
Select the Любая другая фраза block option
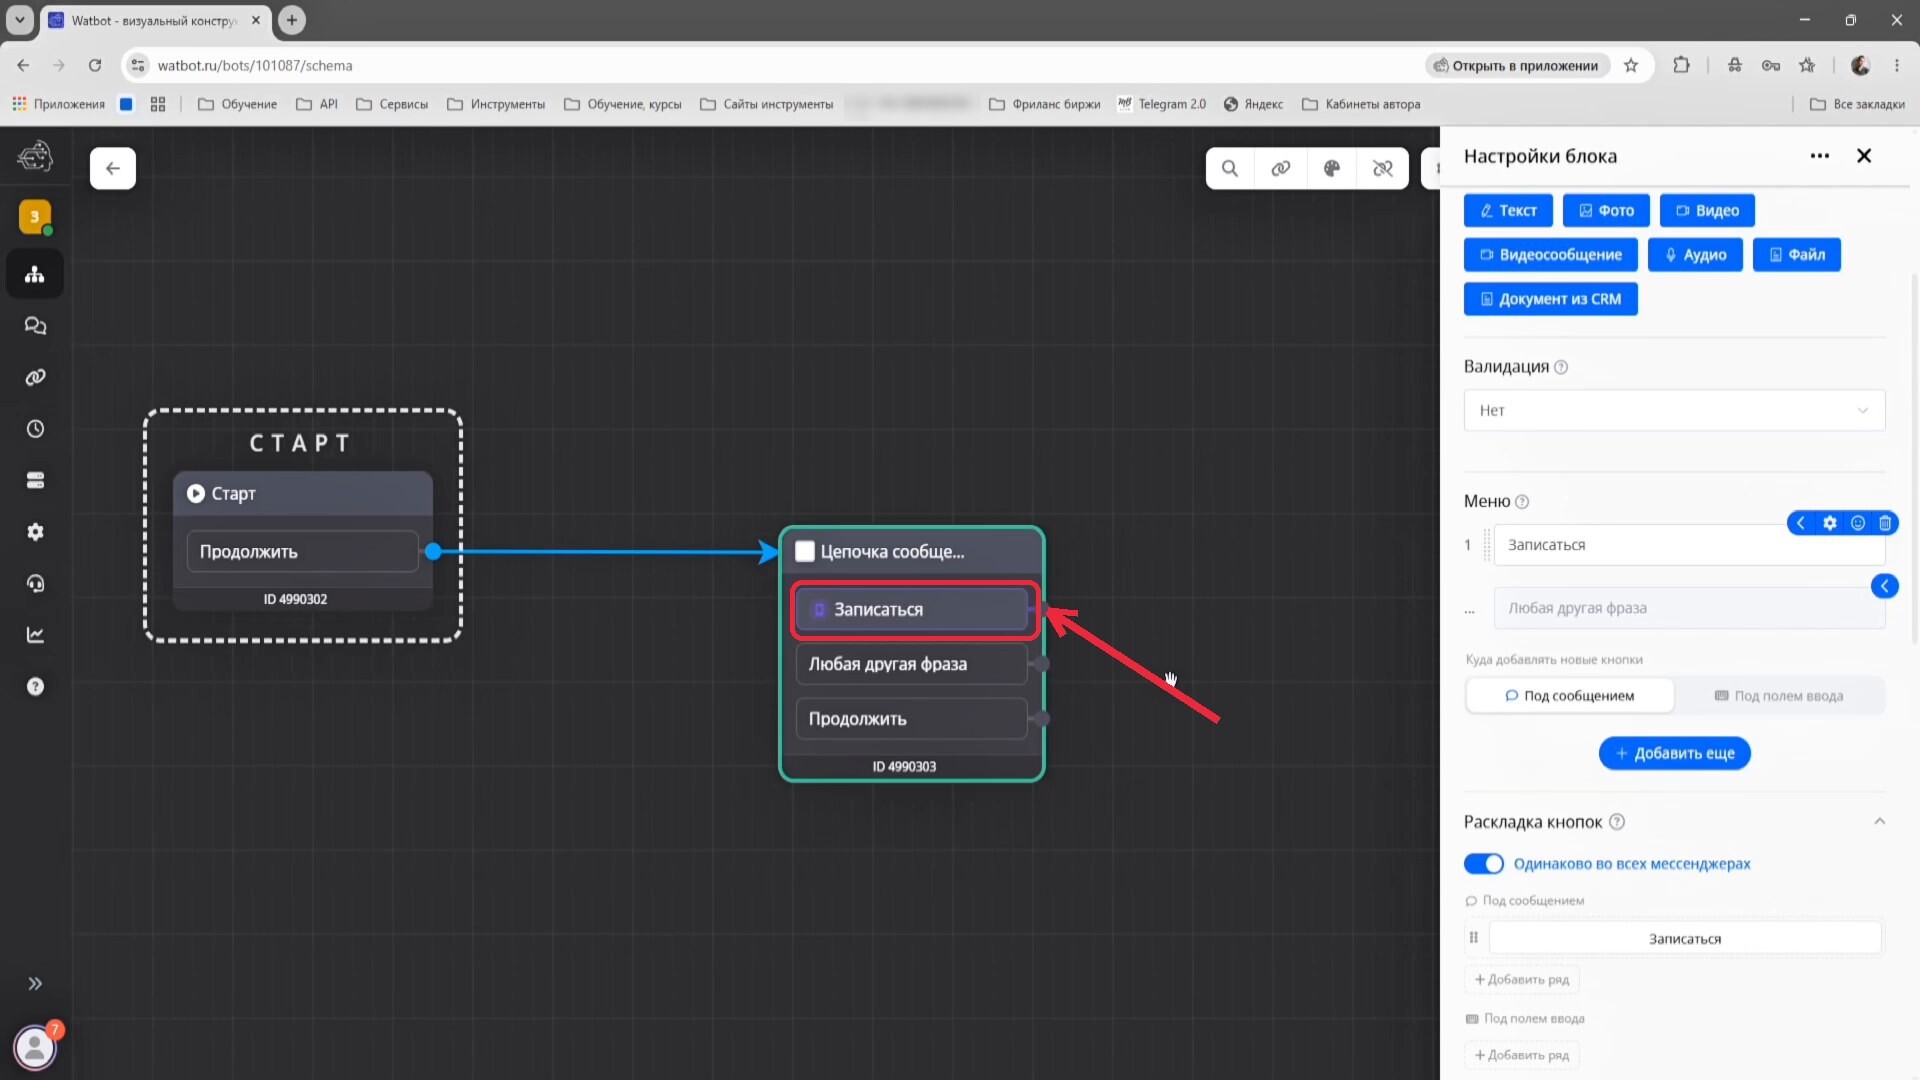click(x=911, y=664)
